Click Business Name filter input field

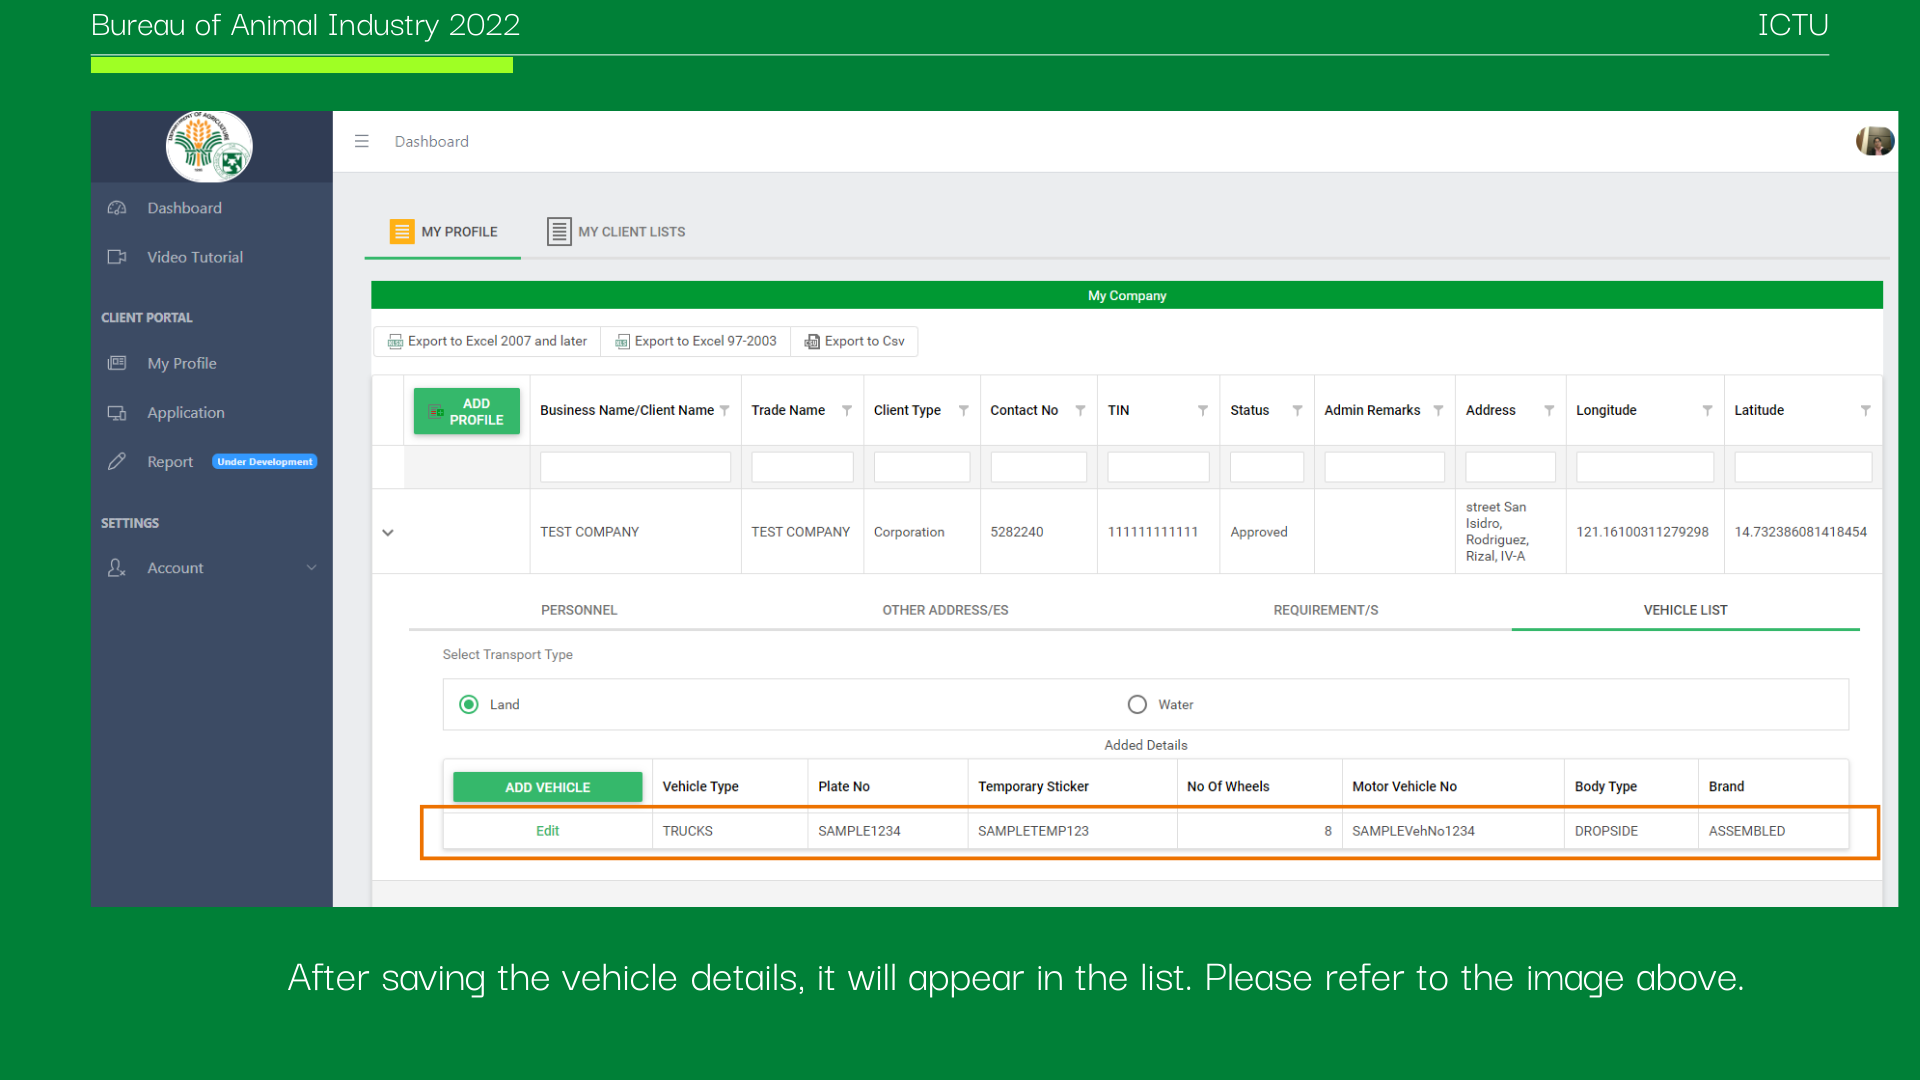[x=635, y=467]
